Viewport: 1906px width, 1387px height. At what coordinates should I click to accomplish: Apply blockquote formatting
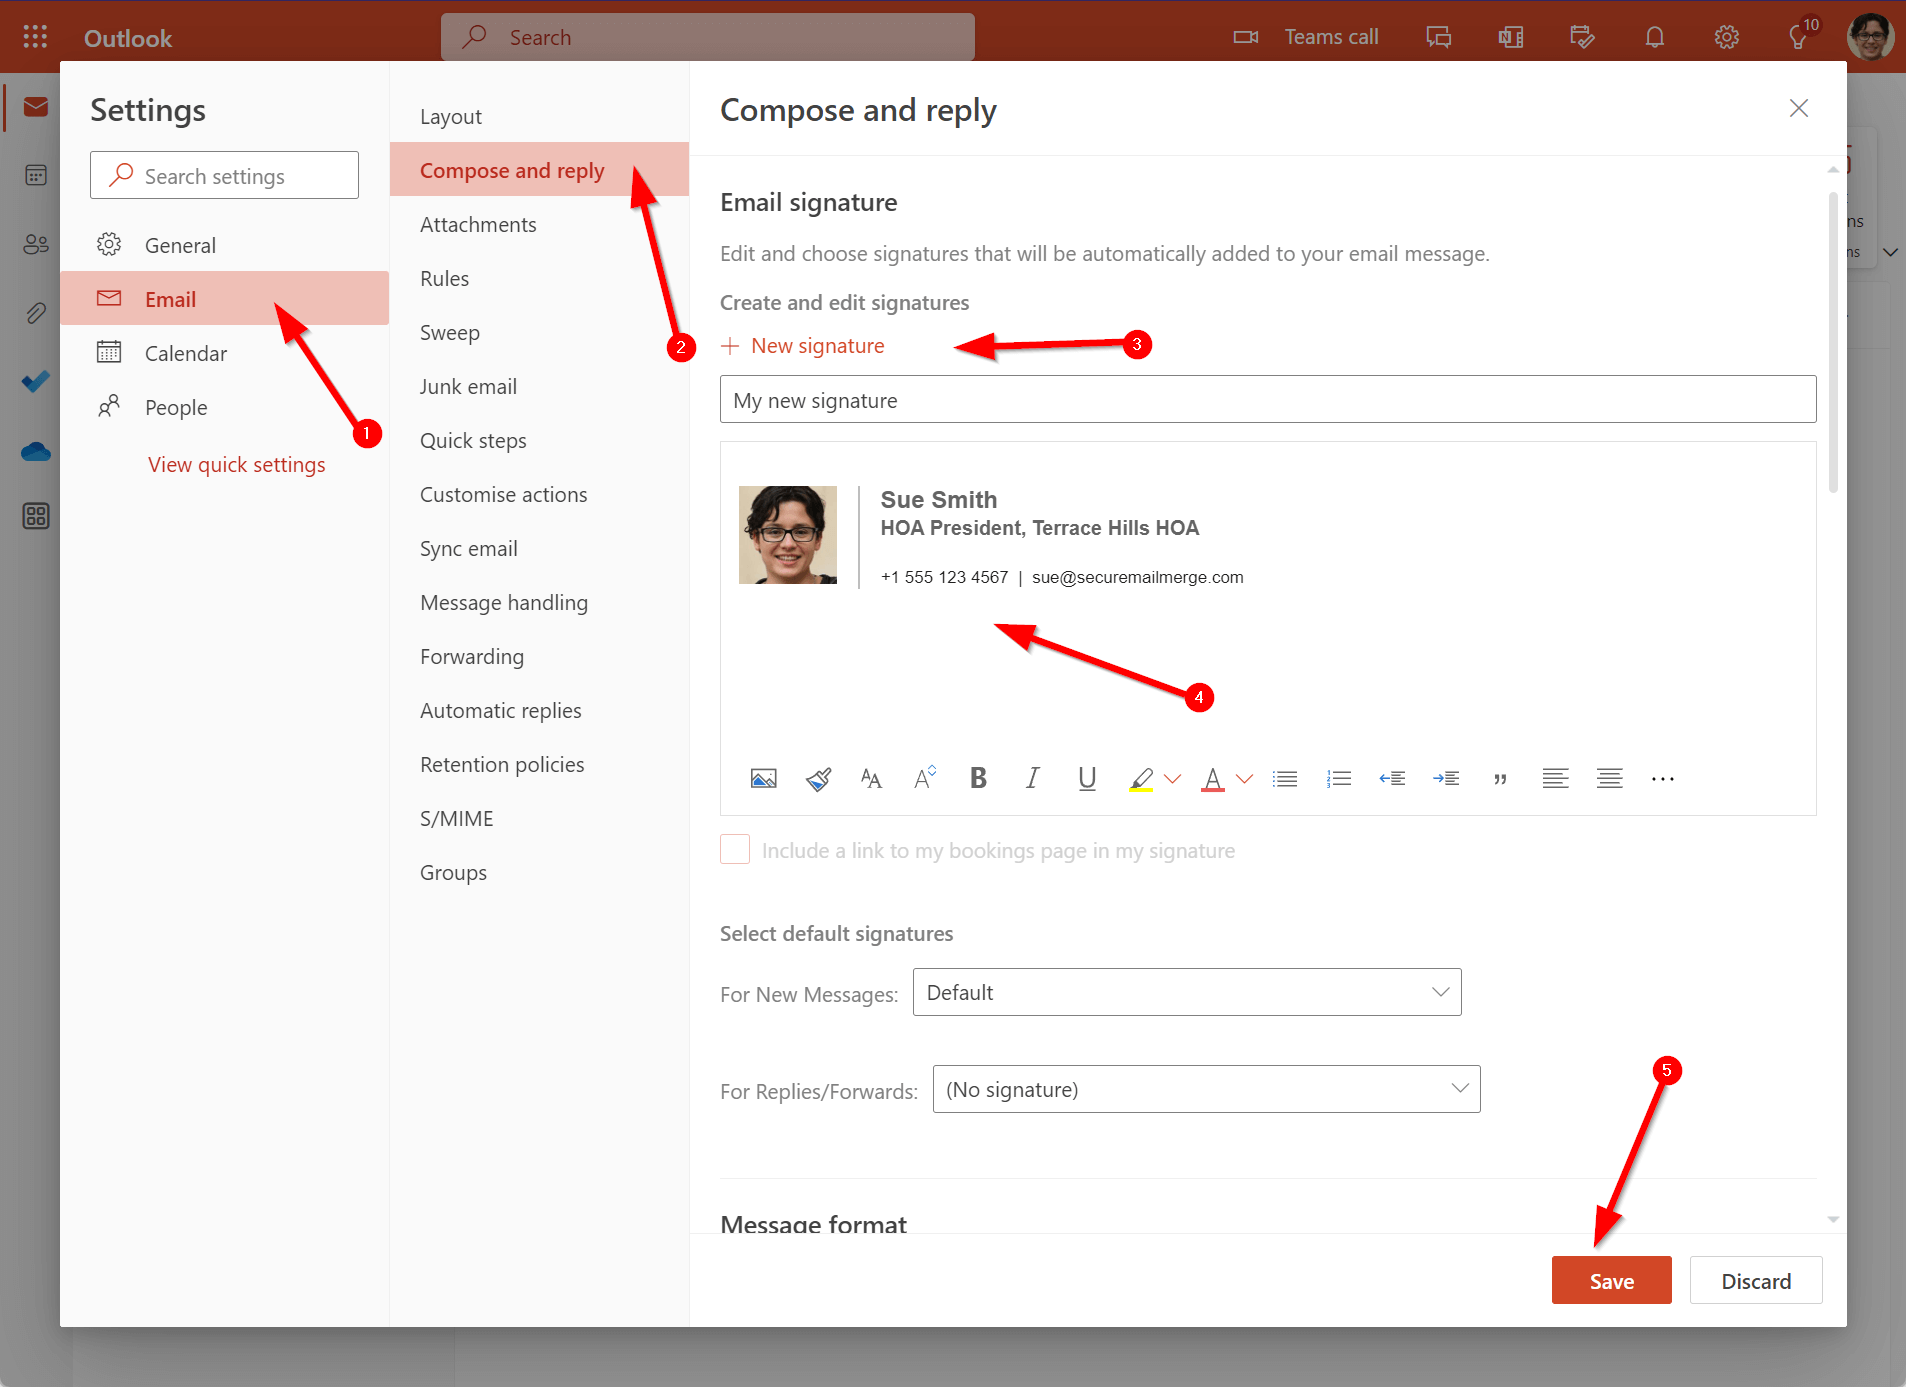coord(1500,778)
